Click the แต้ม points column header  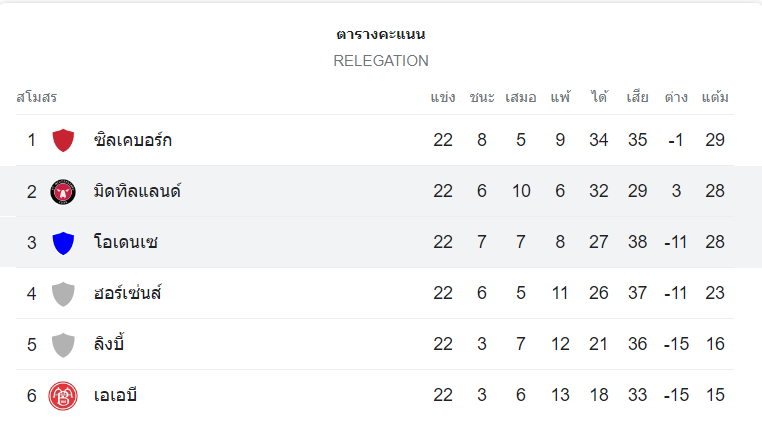(x=715, y=98)
